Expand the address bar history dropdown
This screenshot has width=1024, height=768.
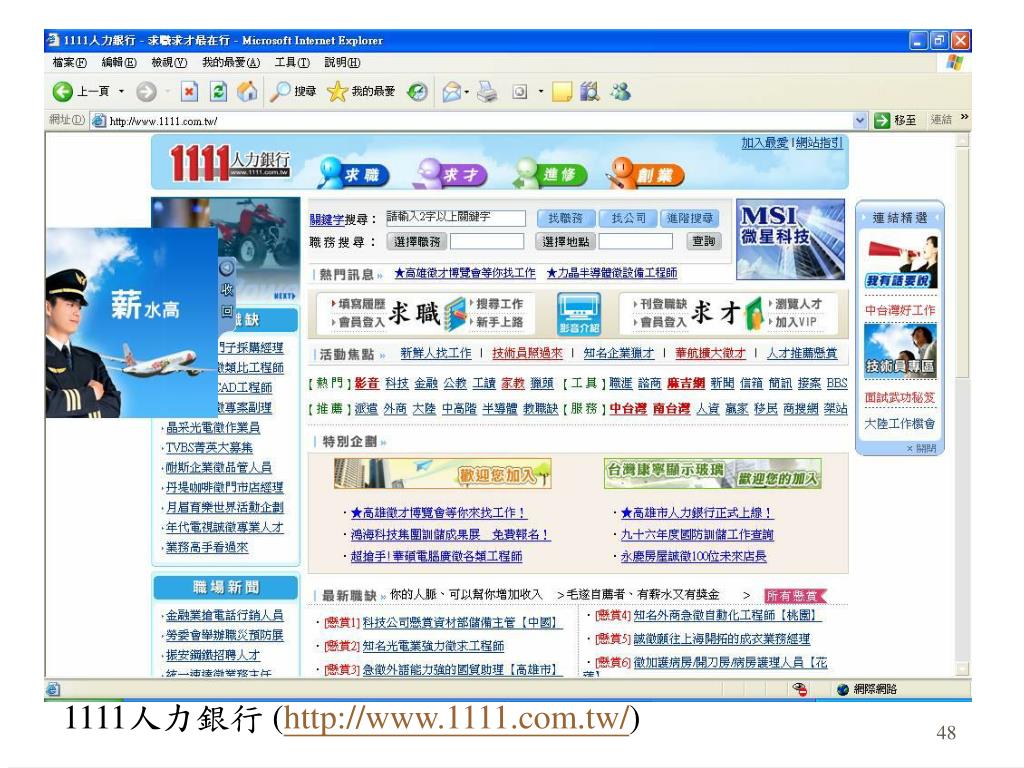860,120
